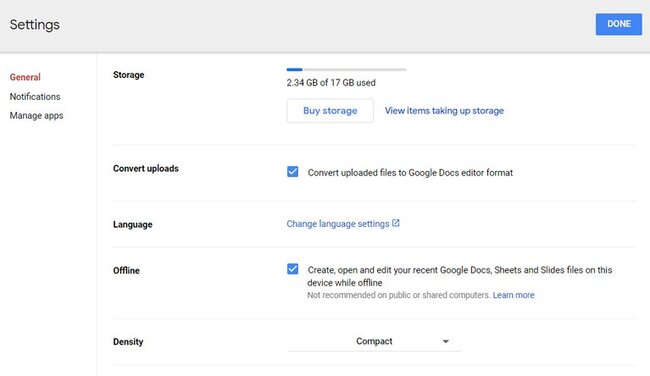Click the Density section label
This screenshot has width=650, height=376.
(x=128, y=342)
